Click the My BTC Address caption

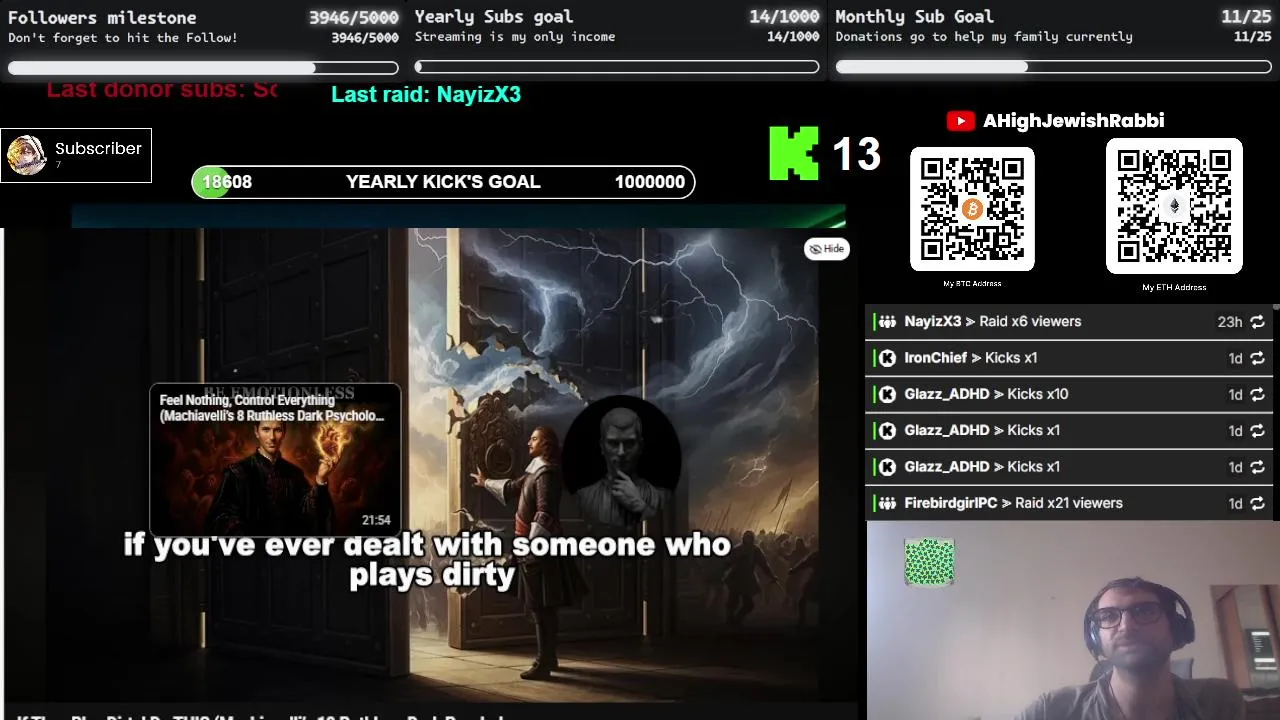tap(972, 284)
